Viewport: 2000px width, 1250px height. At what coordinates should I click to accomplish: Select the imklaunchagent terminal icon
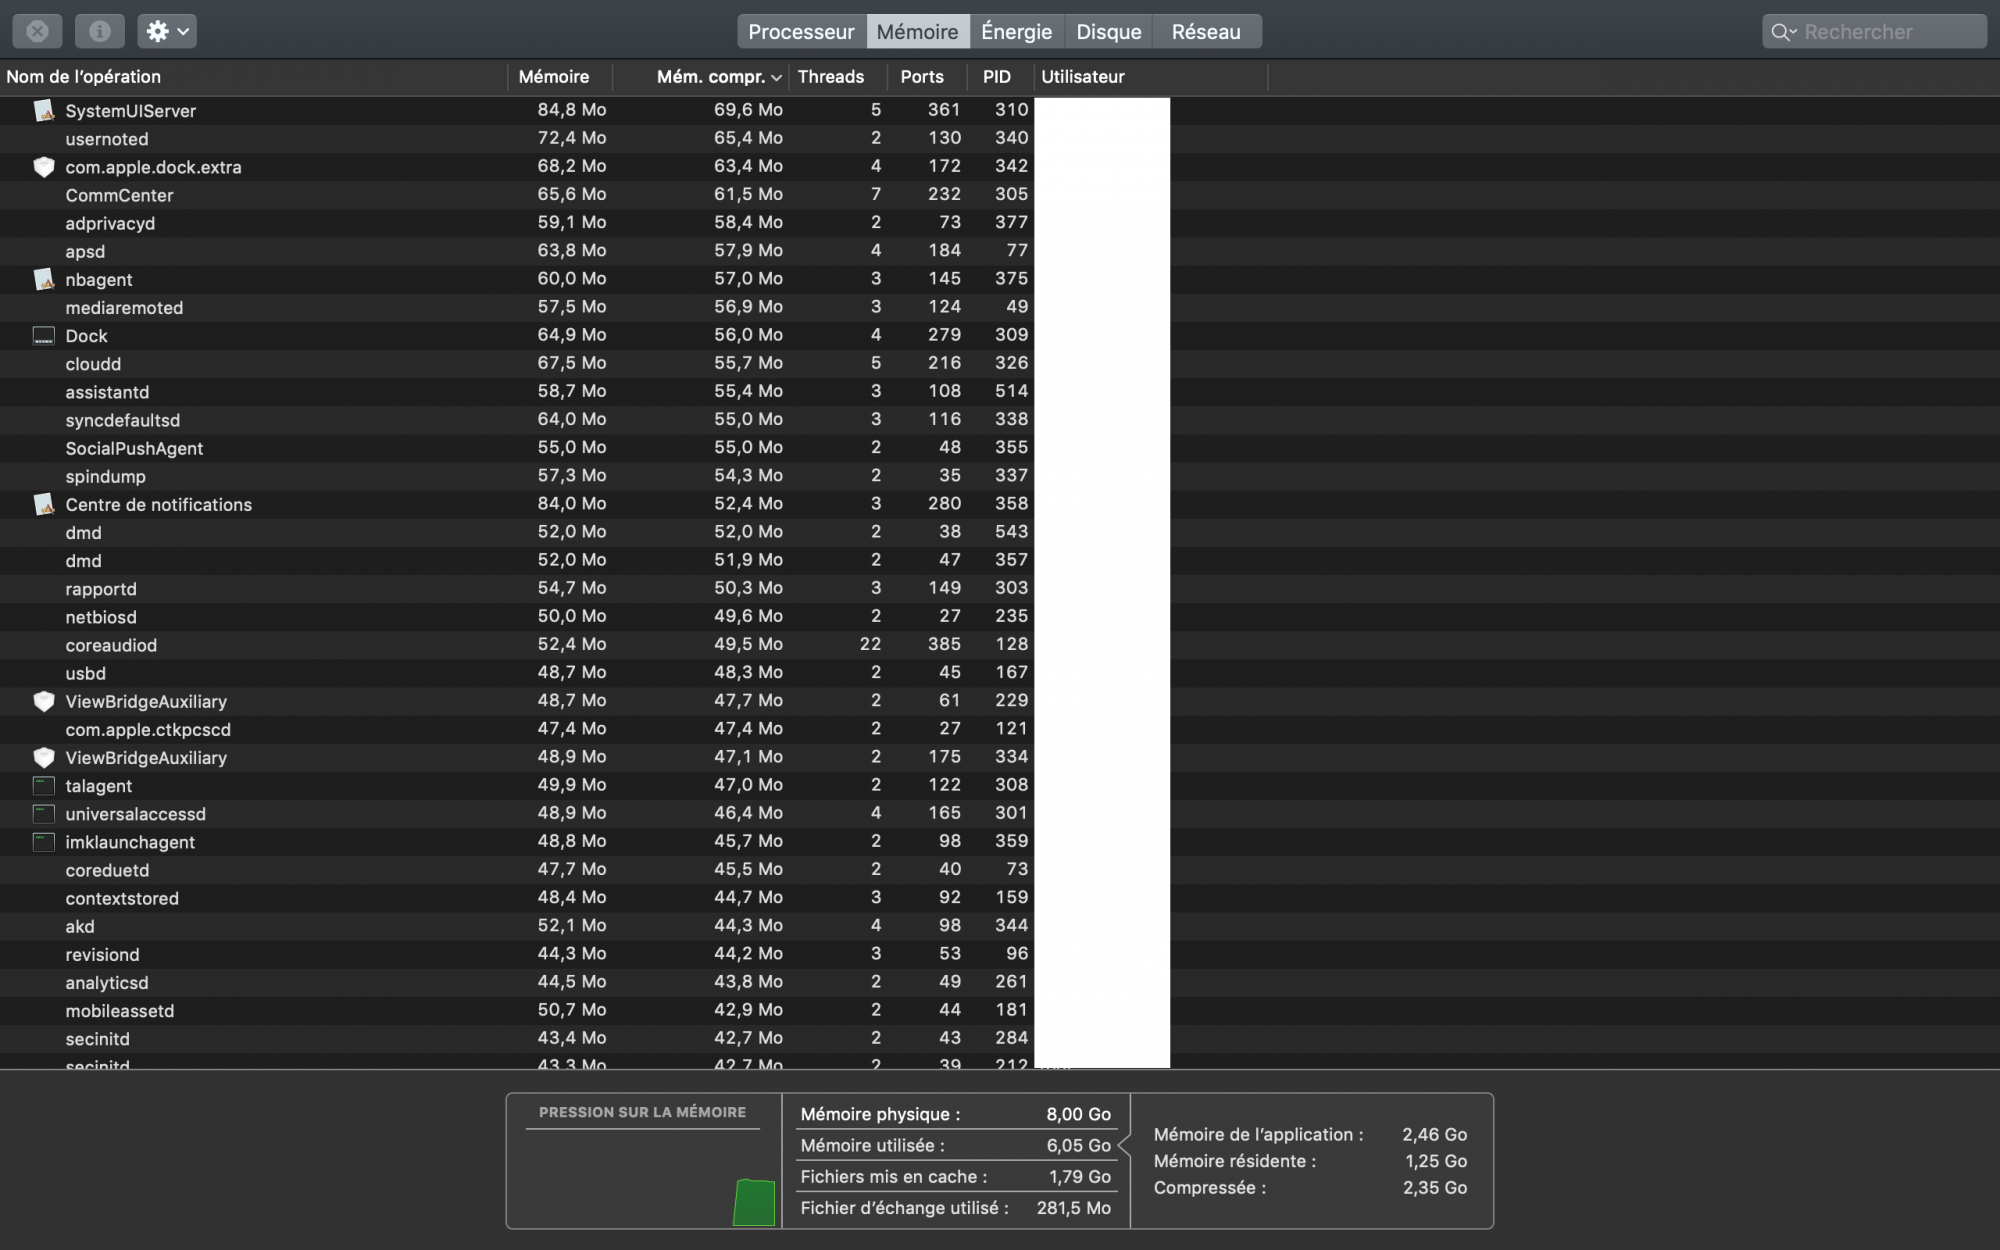click(x=43, y=842)
